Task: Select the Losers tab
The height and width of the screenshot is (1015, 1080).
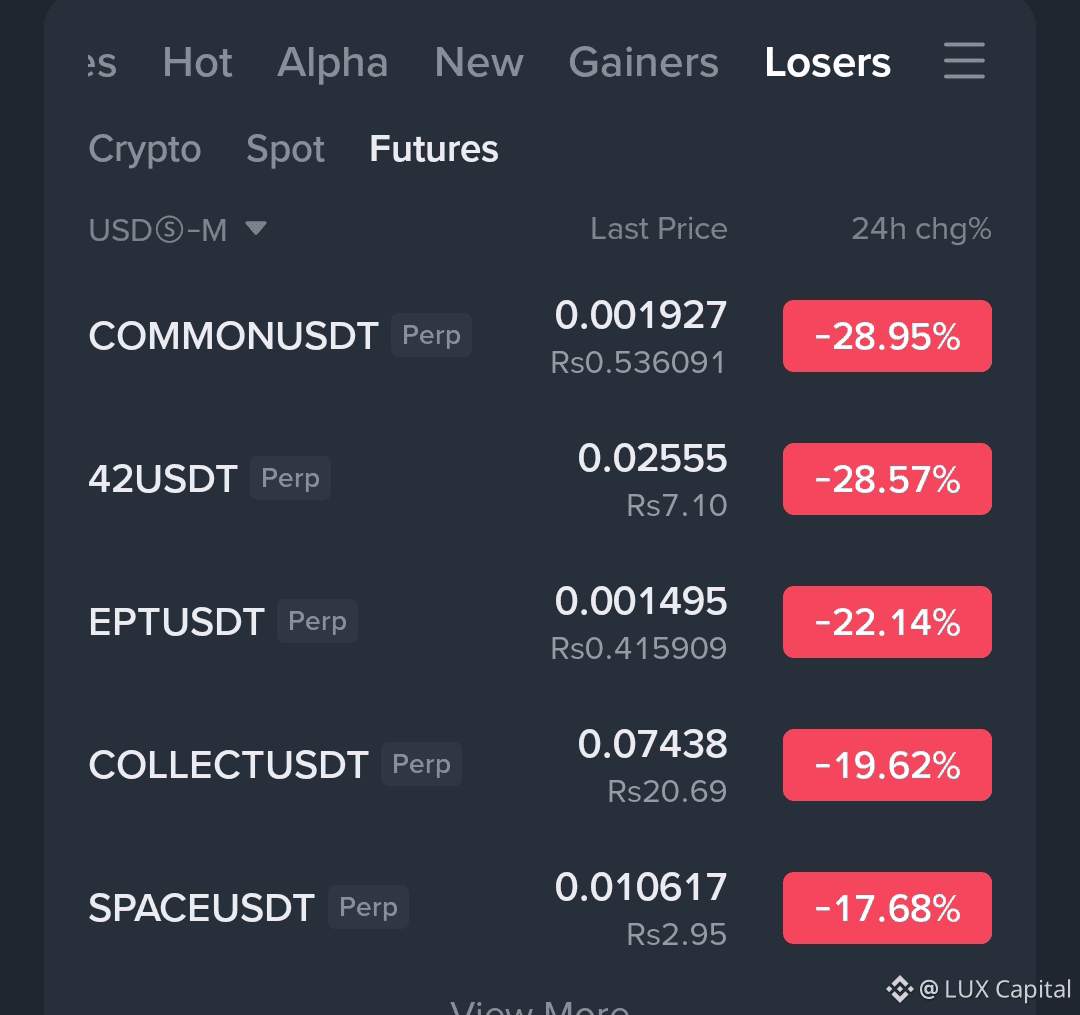Action: tap(827, 62)
